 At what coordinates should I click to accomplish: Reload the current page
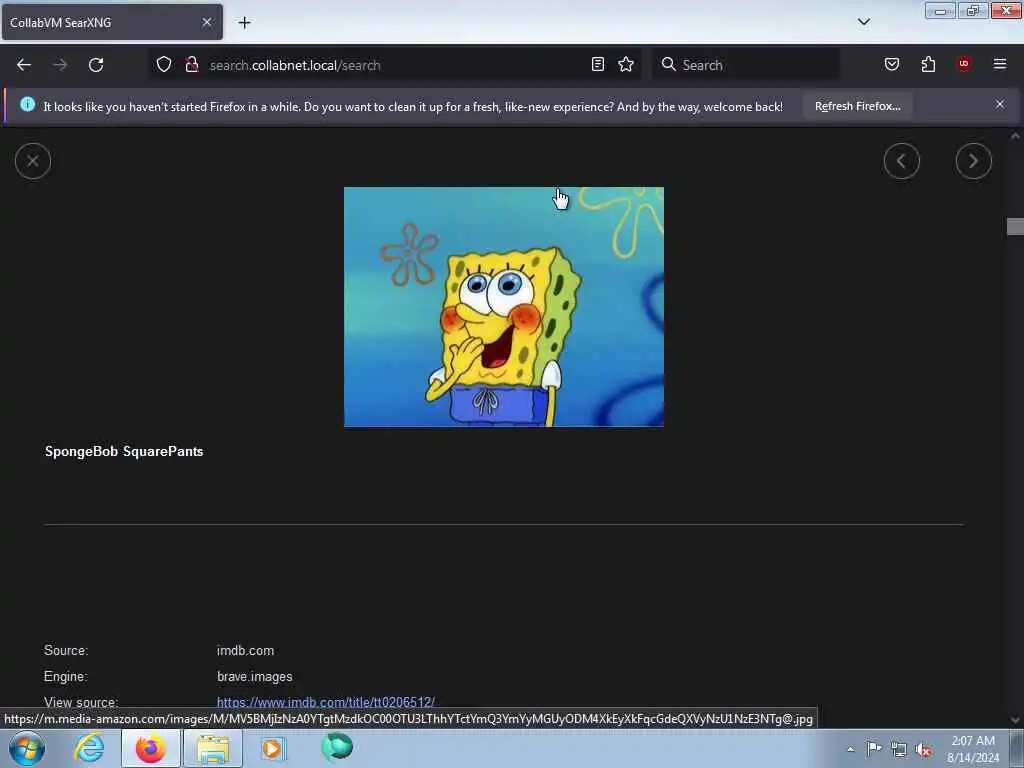96,65
